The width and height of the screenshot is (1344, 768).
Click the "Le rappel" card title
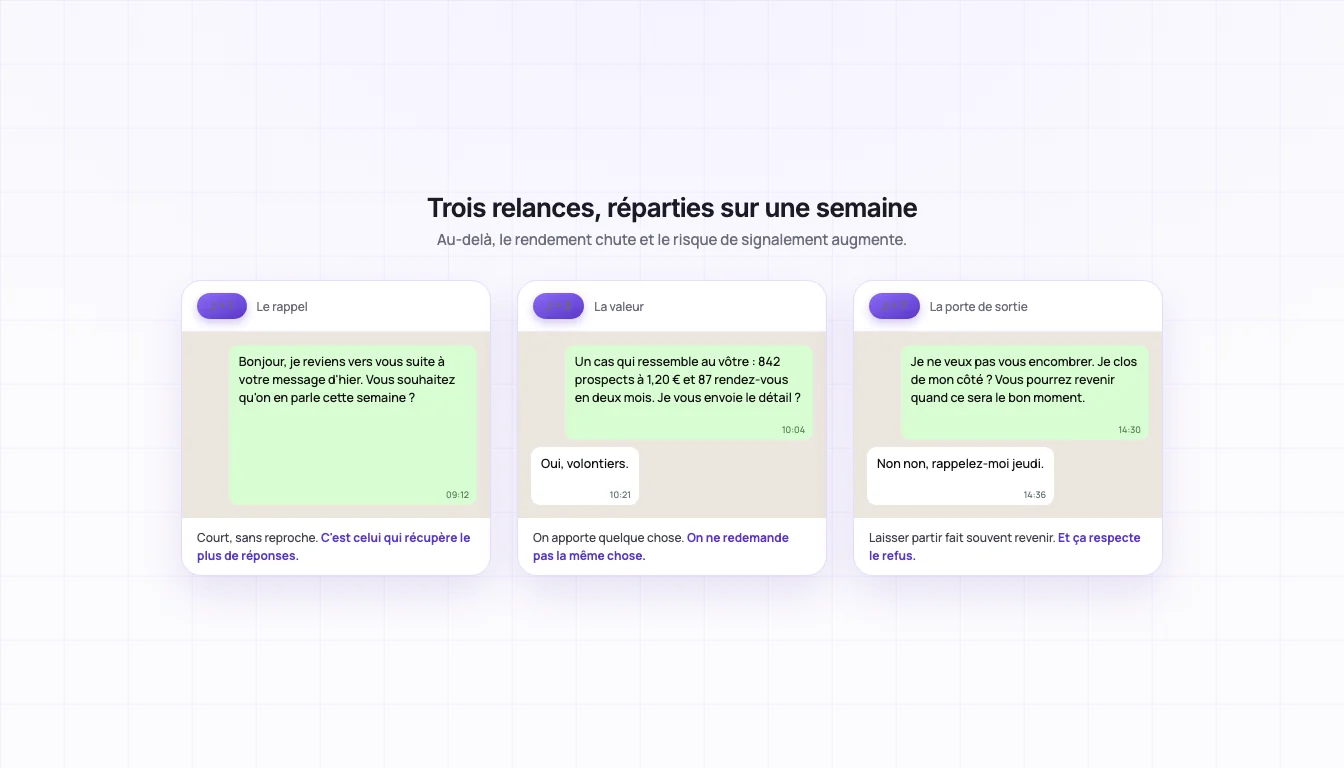(282, 307)
